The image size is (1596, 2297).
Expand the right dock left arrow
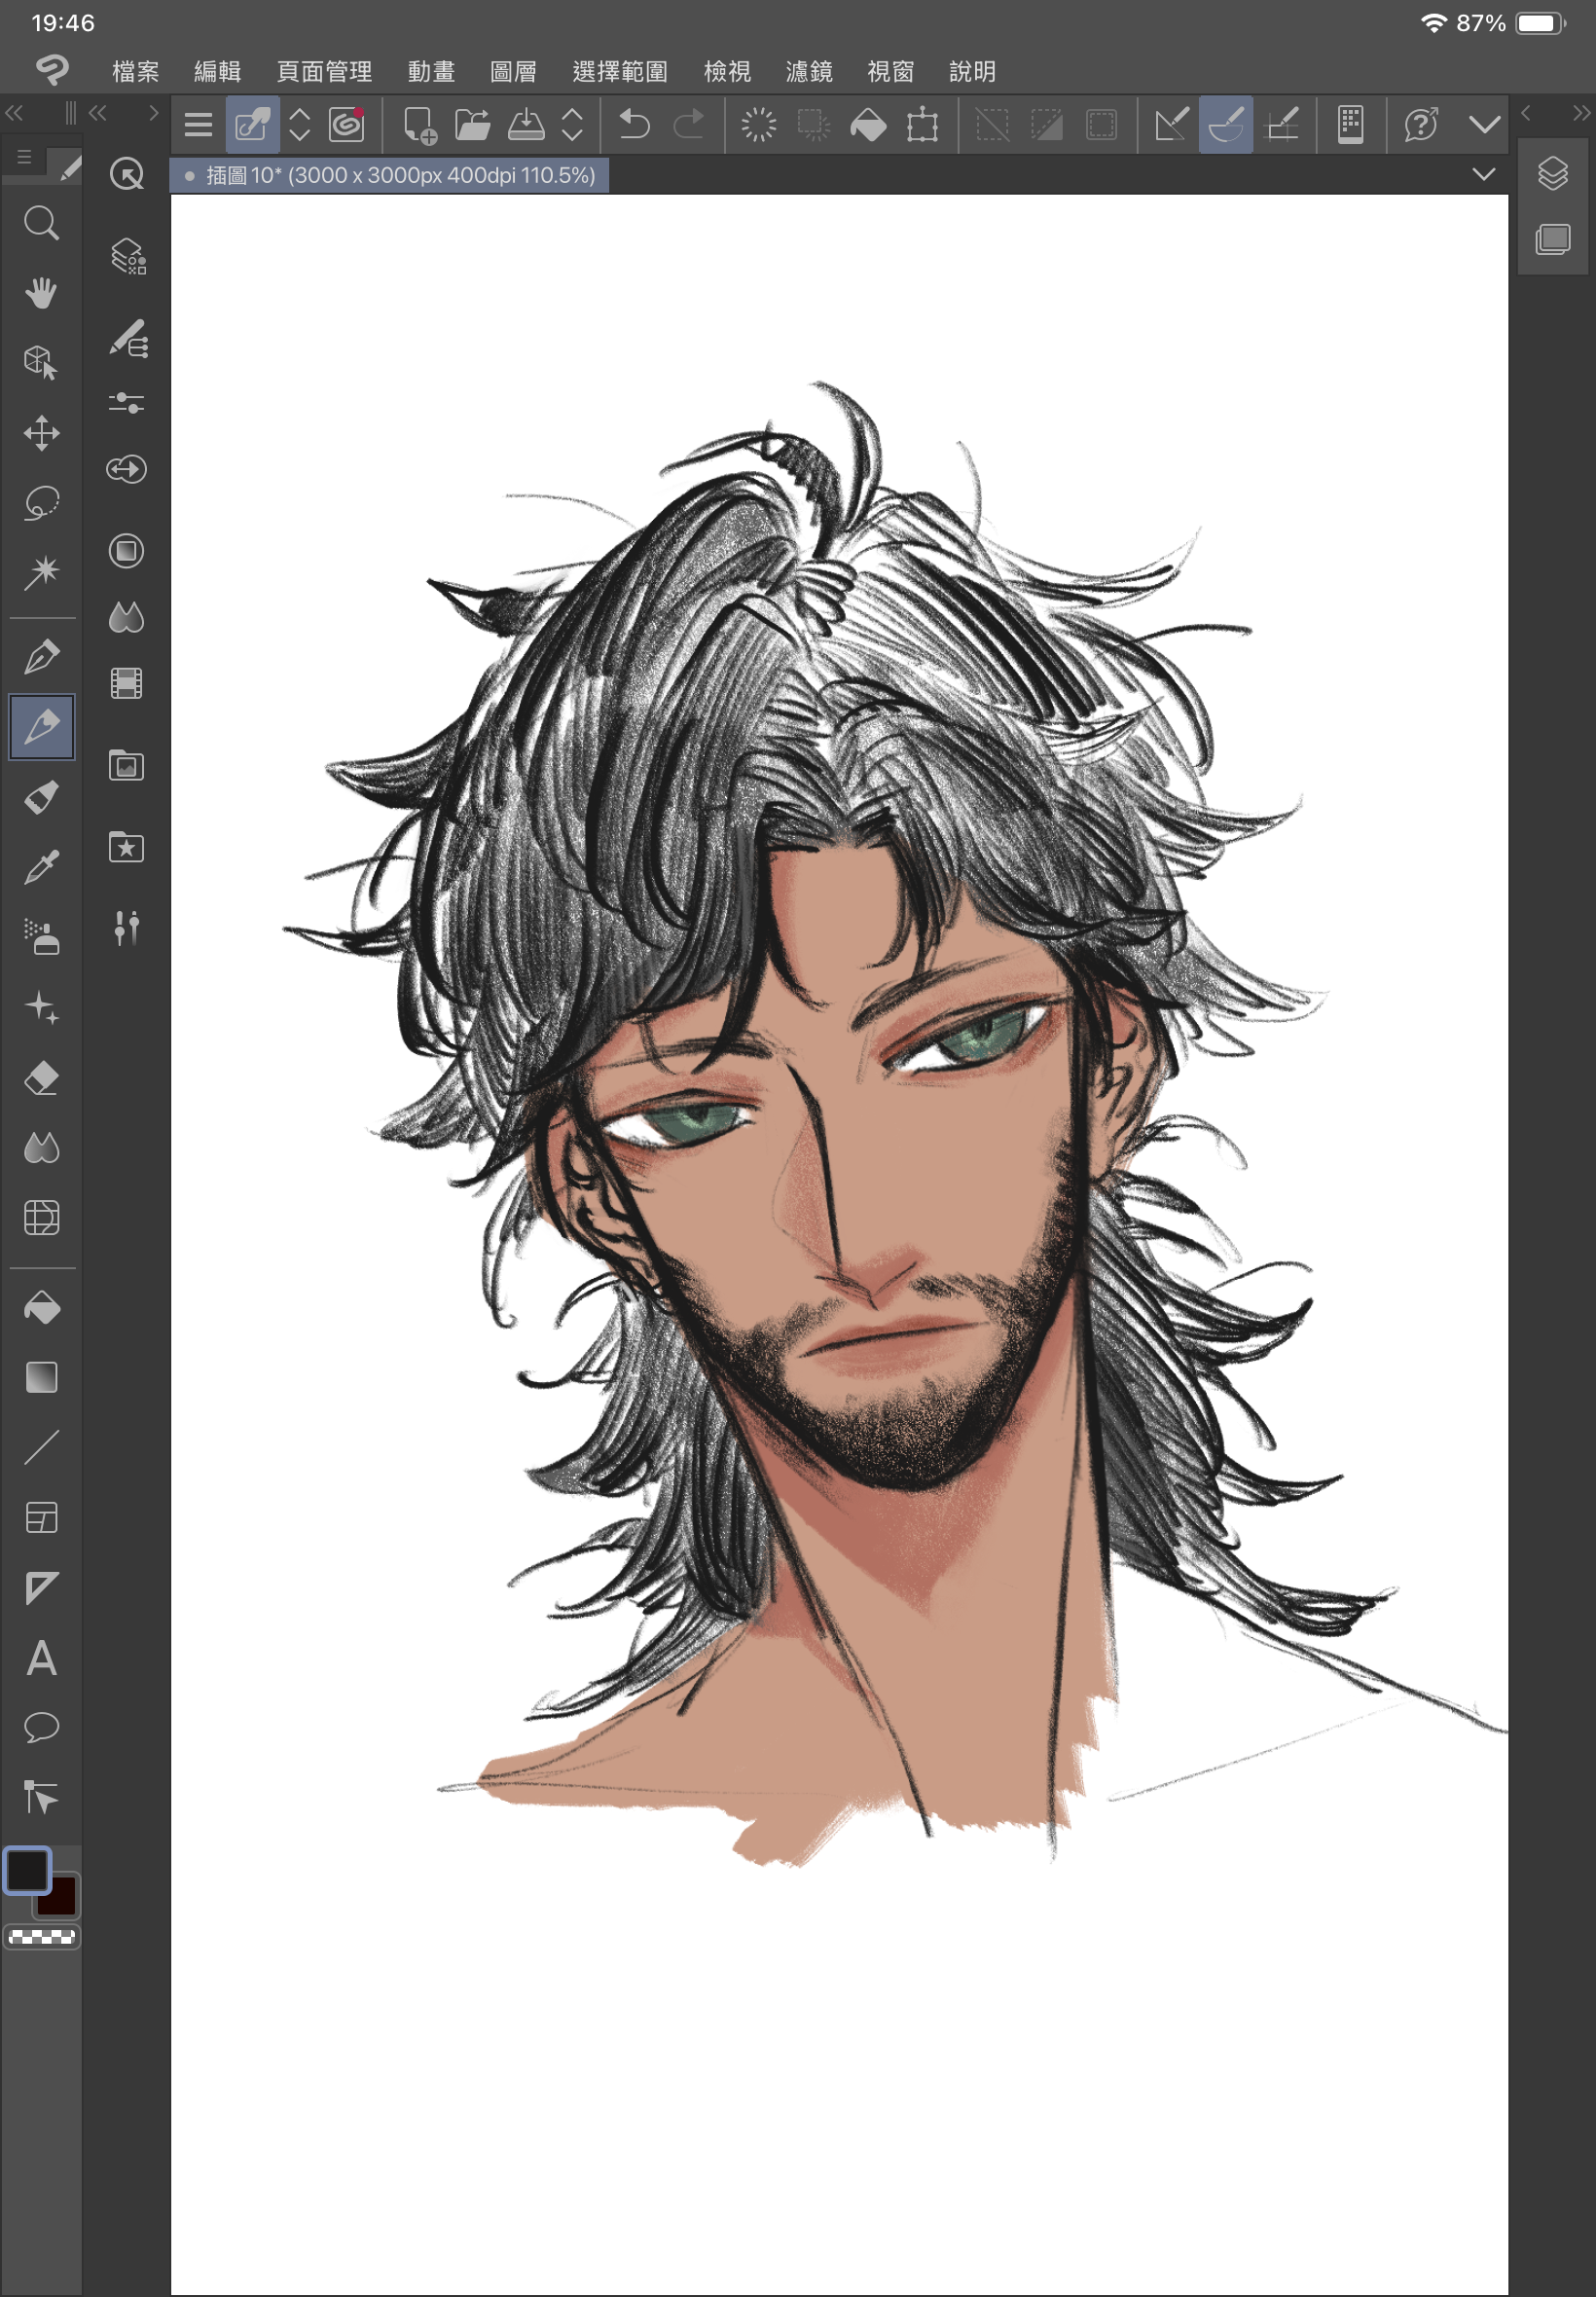(x=1526, y=113)
